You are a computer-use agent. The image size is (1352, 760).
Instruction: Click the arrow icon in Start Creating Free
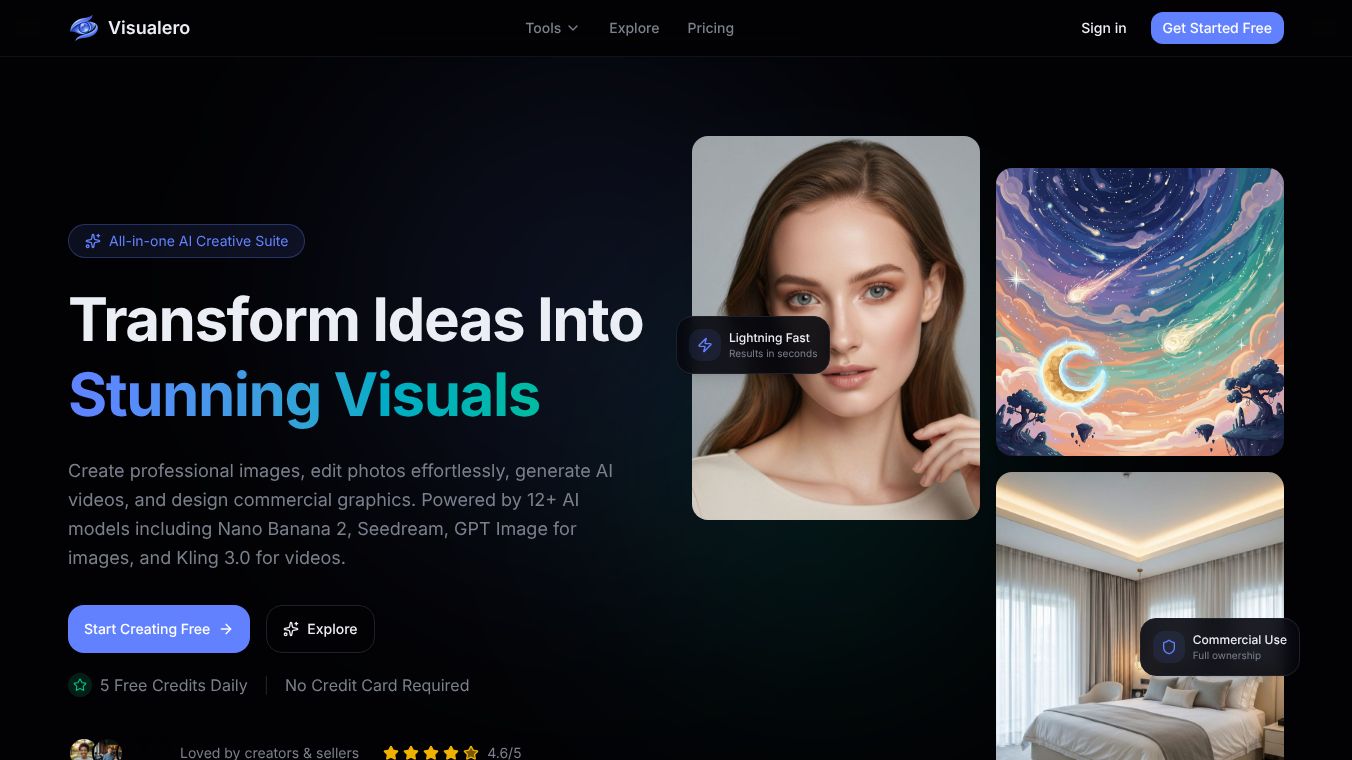[x=227, y=629]
